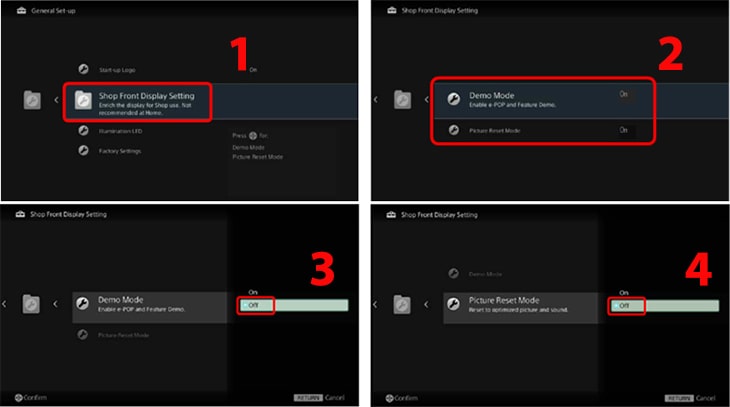Click the dimmed Picture Reset Mode wrench in screen 3
This screenshot has width=730, height=407.
(82, 334)
